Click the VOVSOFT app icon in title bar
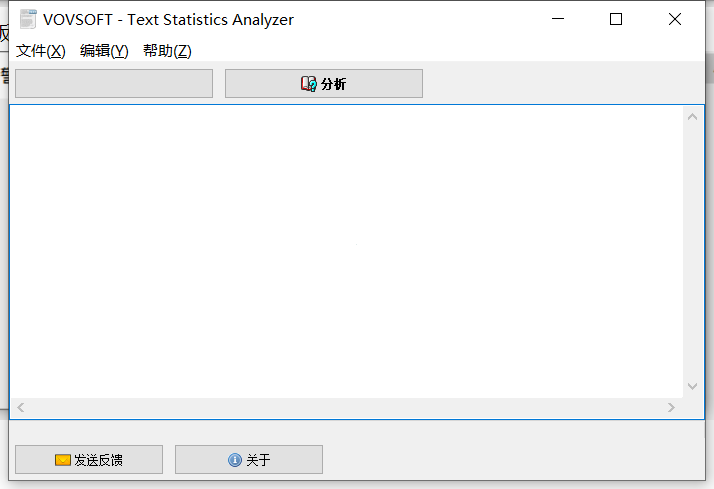 point(28,19)
